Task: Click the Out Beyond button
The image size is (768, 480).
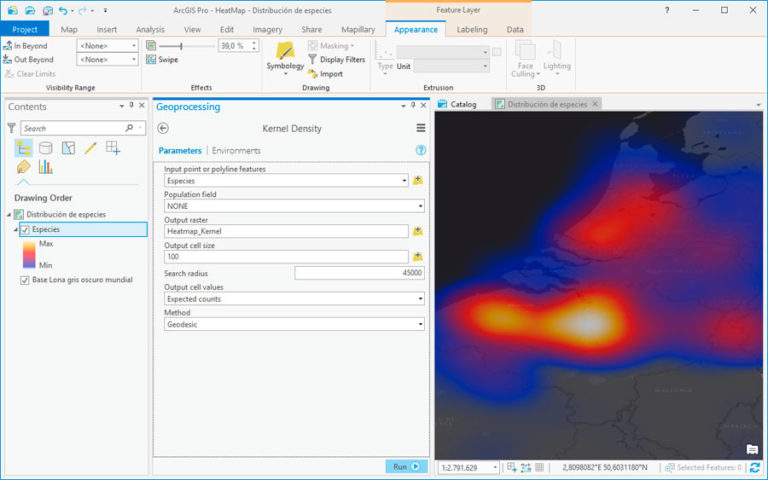Action: coord(28,59)
